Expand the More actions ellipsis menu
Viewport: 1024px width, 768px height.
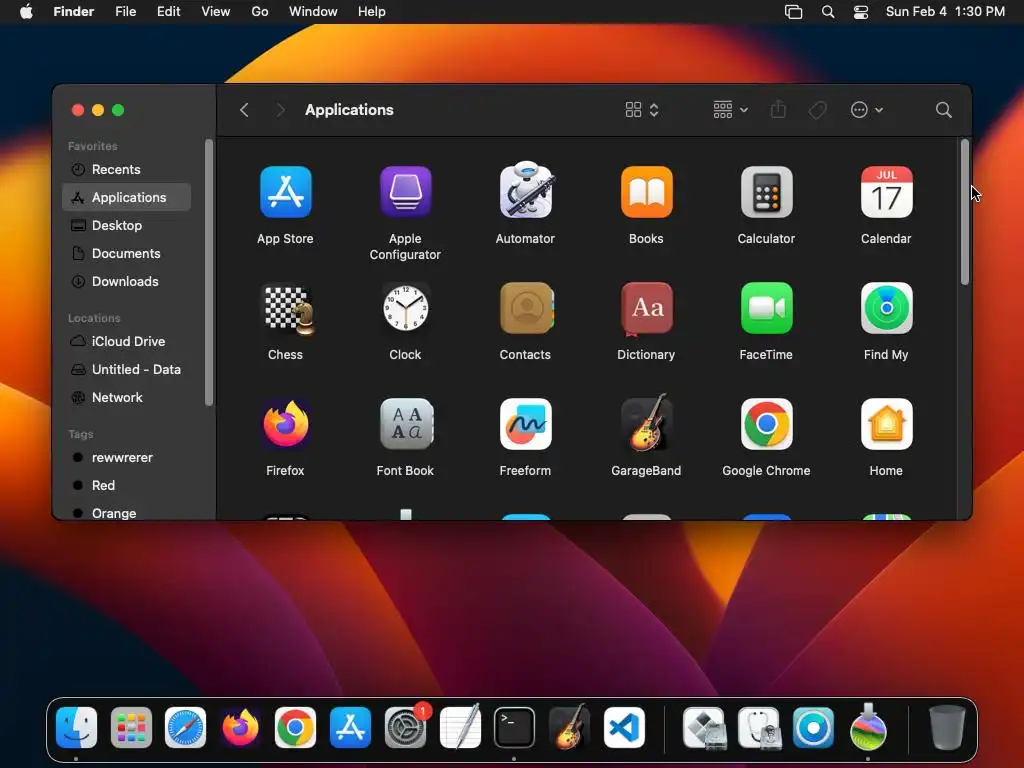coord(867,110)
